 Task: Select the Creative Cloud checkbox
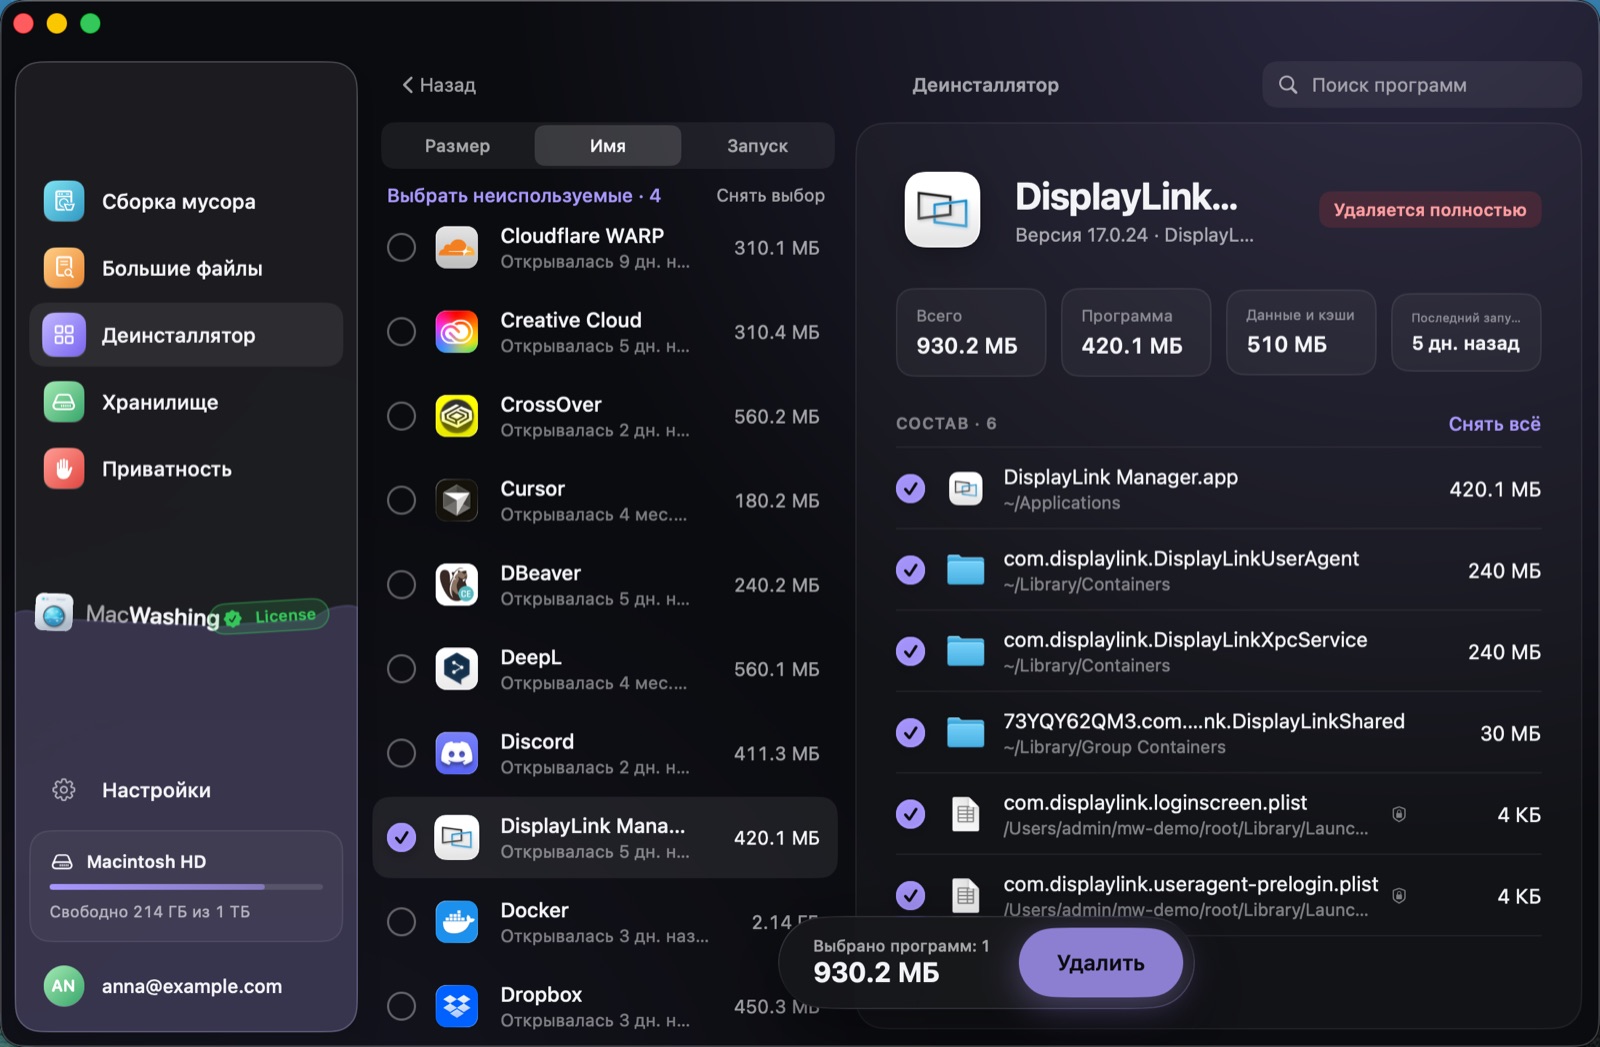[x=402, y=332]
